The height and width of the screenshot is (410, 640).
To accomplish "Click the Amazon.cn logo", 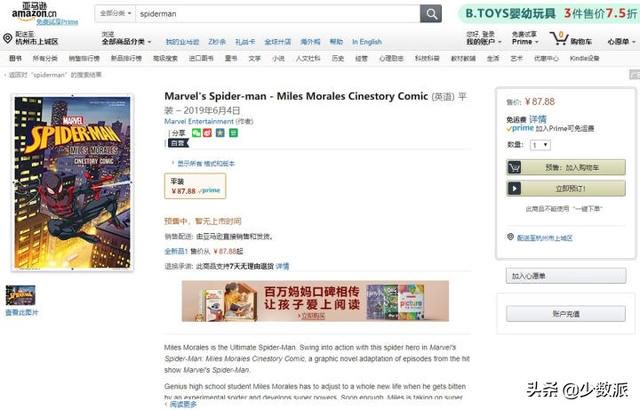I will pos(34,11).
